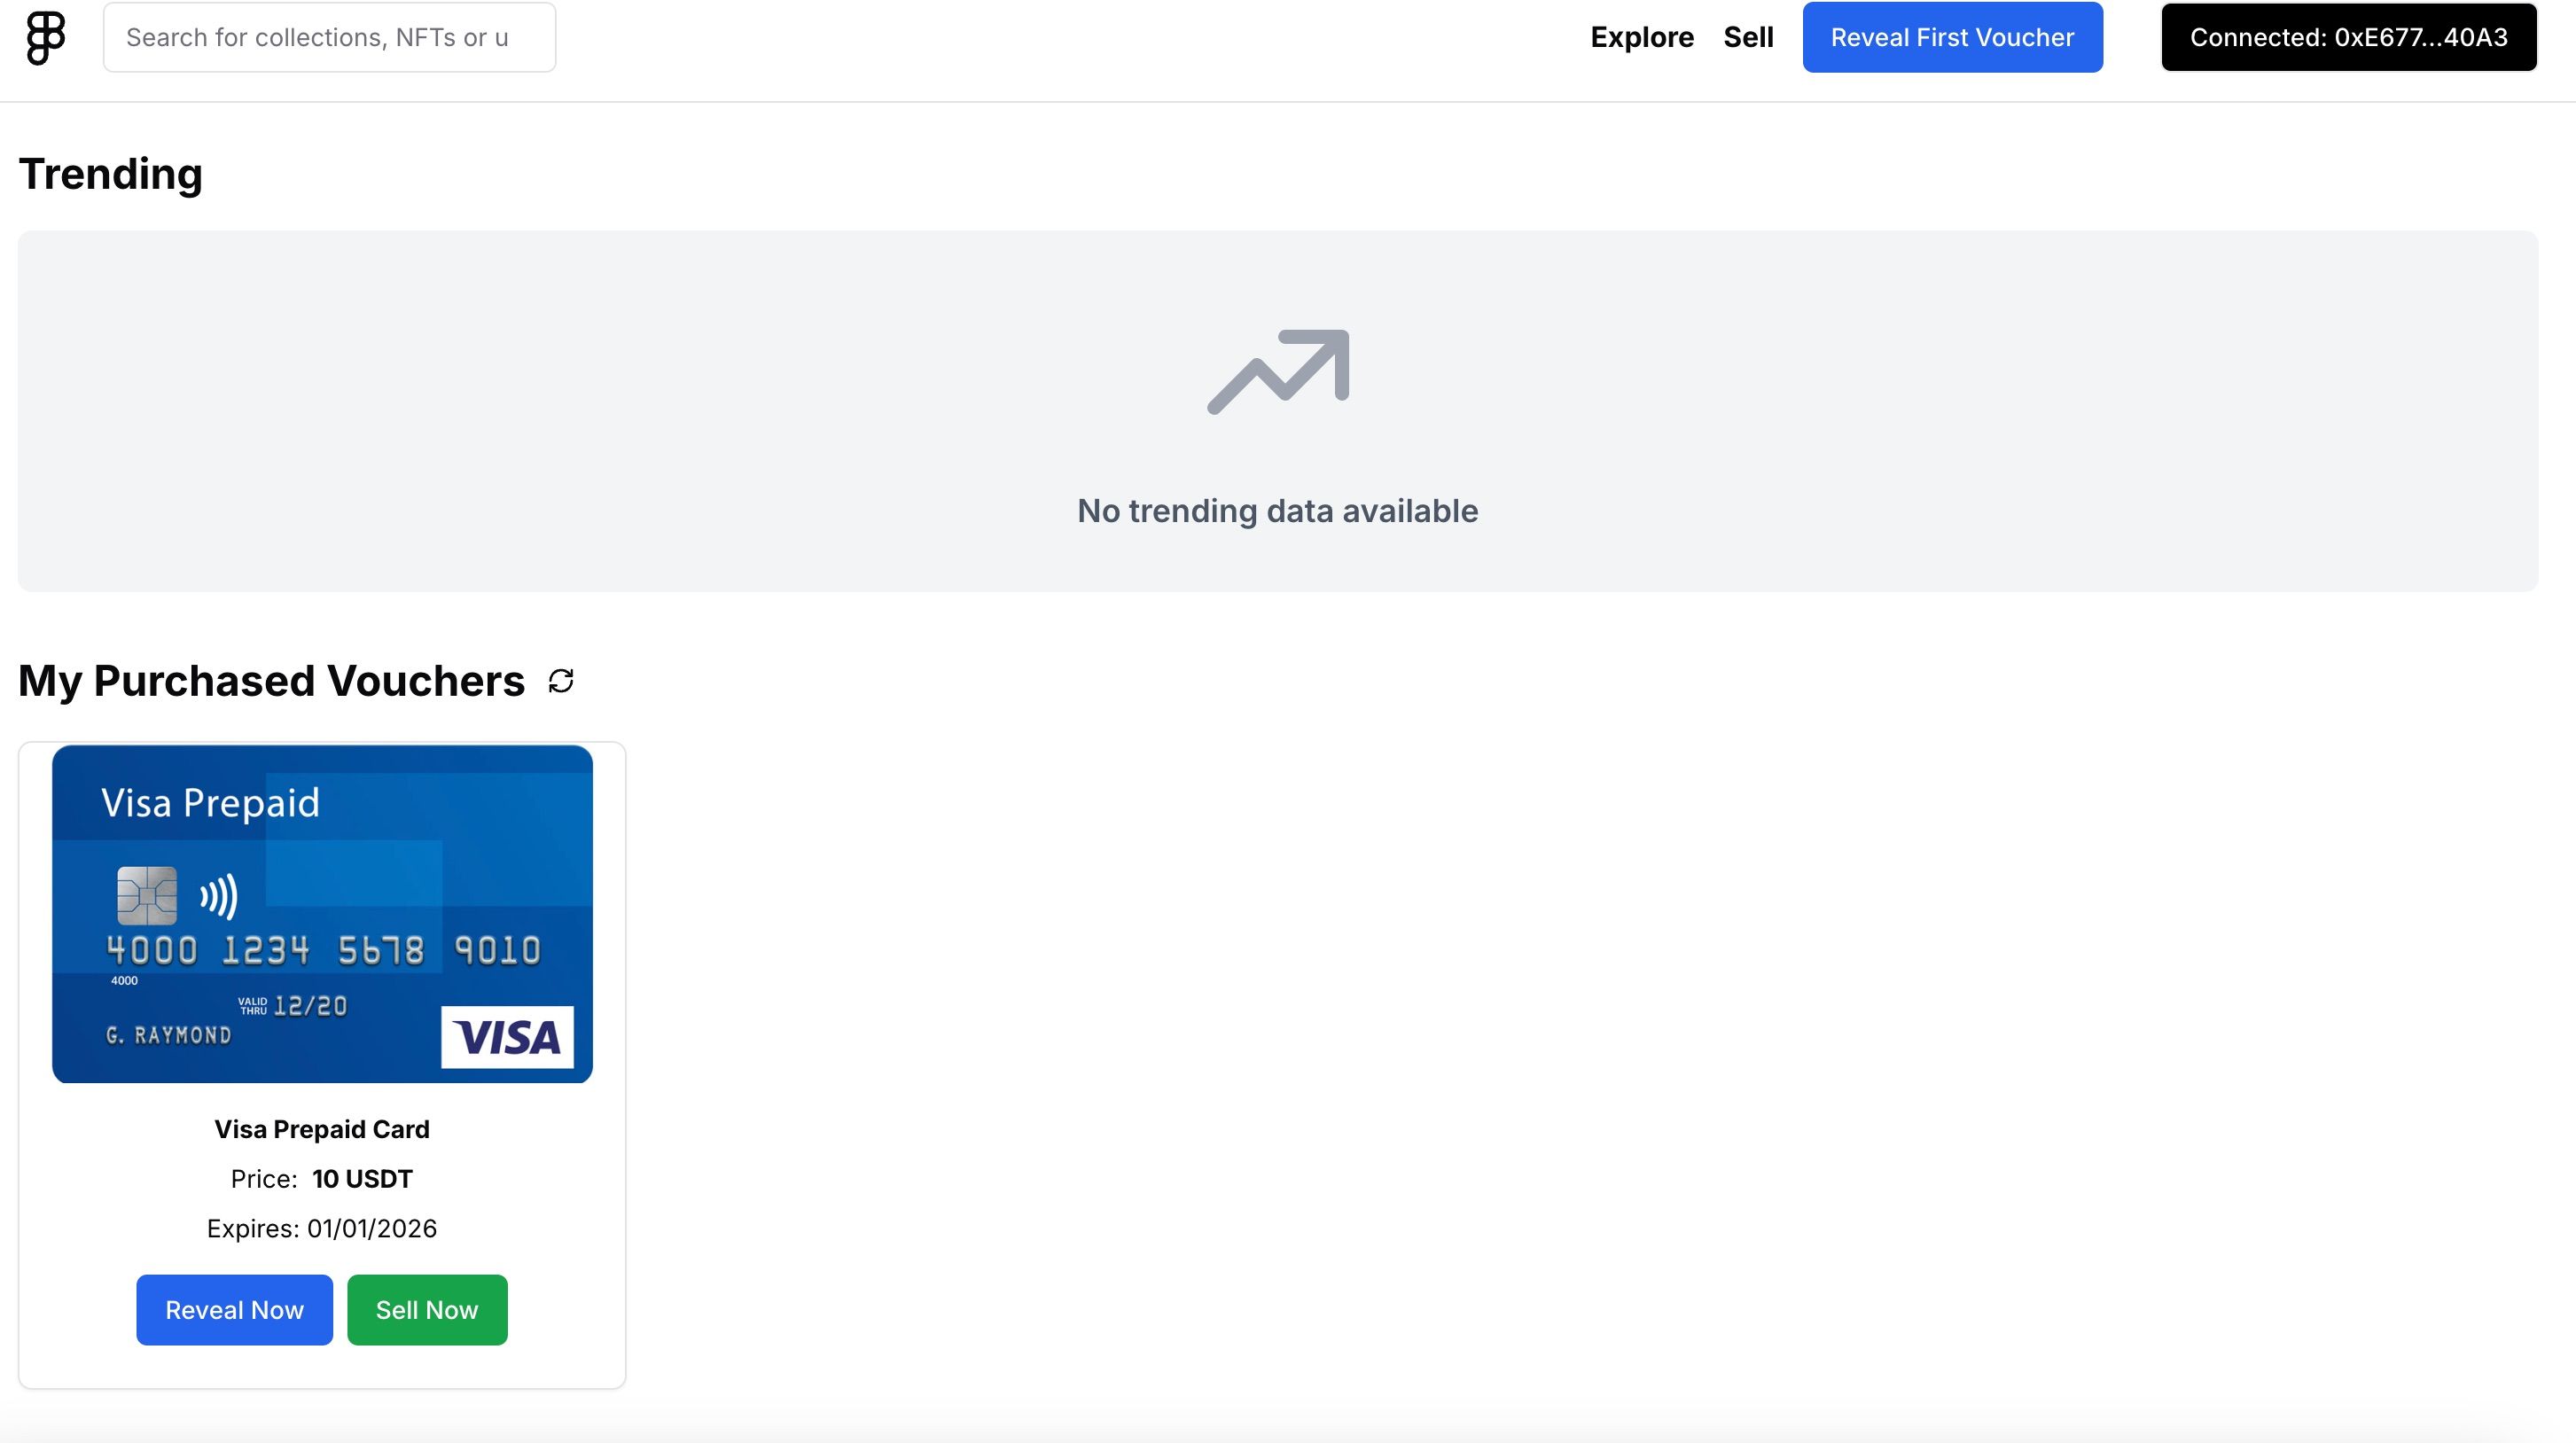
Task: Click the Trending heading
Action: 111,174
